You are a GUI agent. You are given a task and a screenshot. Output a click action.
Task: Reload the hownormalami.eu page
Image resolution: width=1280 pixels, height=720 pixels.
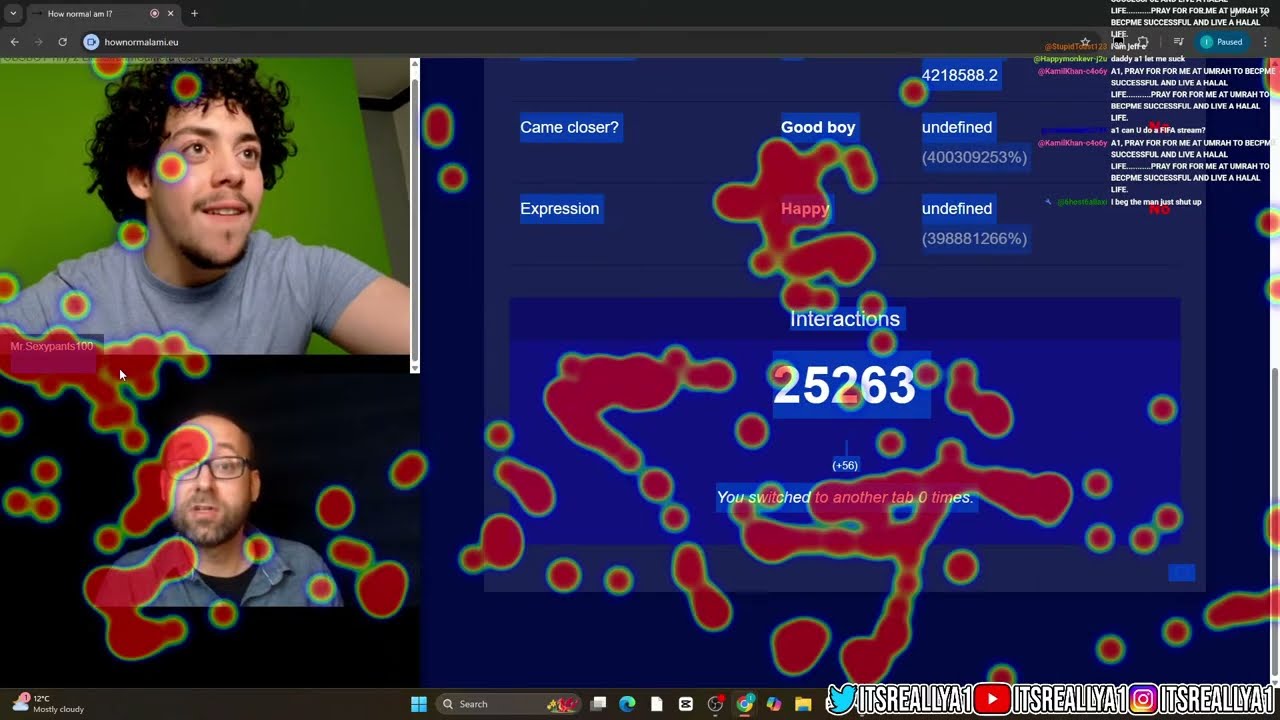[x=62, y=42]
